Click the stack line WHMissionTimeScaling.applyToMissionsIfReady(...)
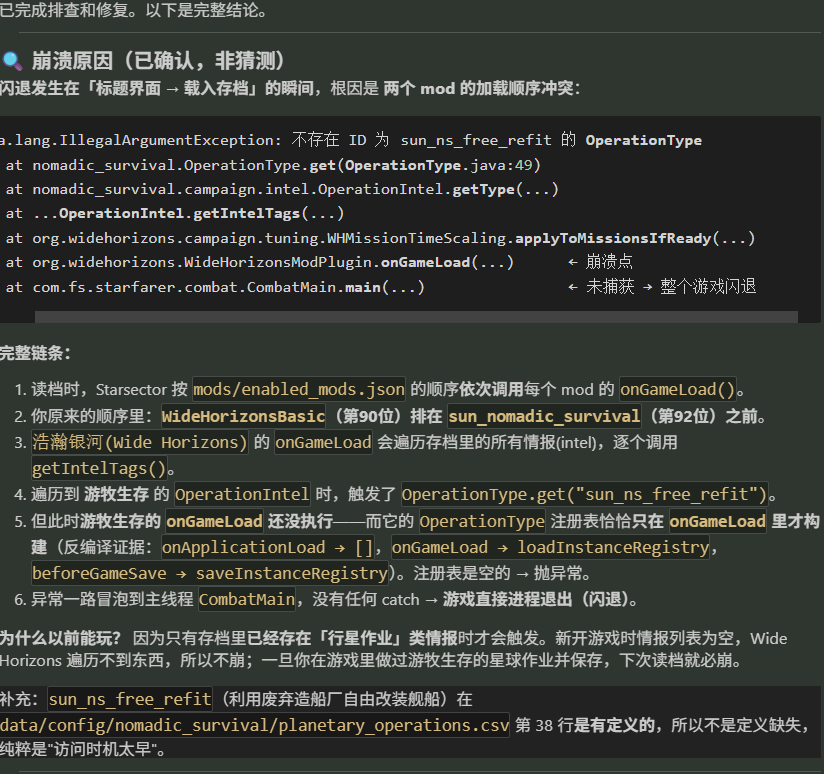The width and height of the screenshot is (824, 774). click(380, 238)
